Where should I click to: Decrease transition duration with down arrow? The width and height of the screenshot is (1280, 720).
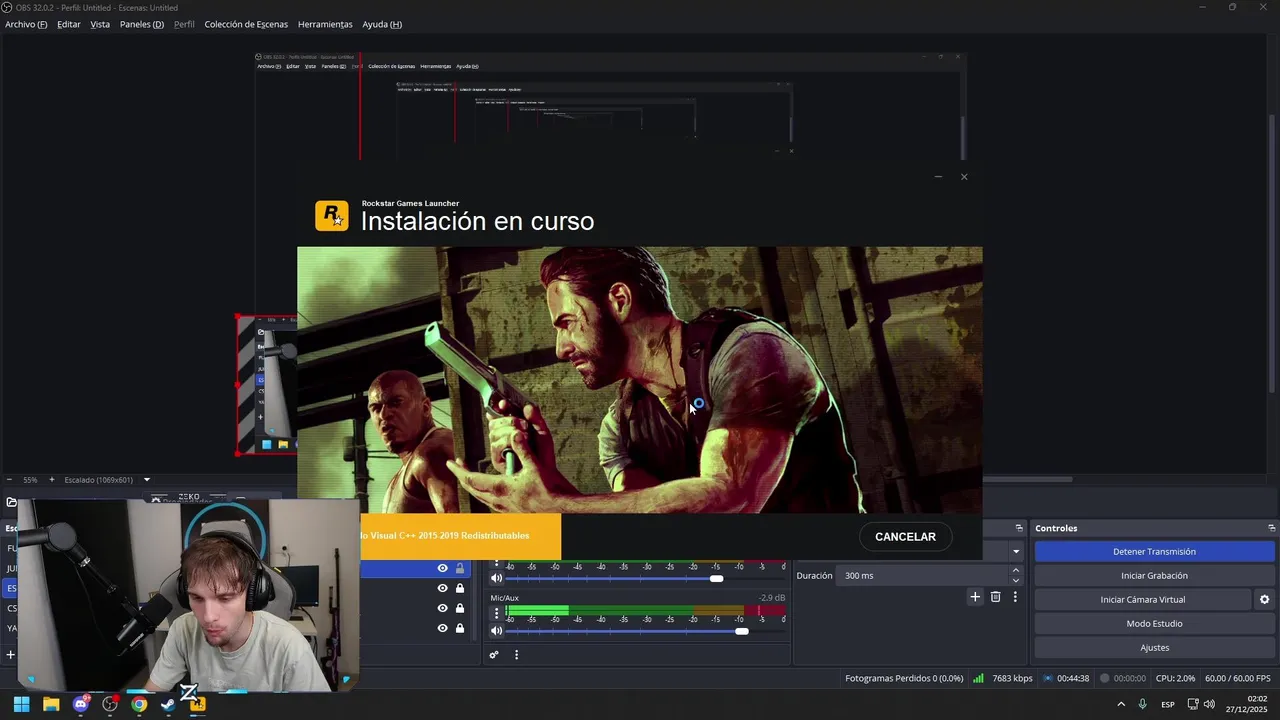click(1016, 580)
